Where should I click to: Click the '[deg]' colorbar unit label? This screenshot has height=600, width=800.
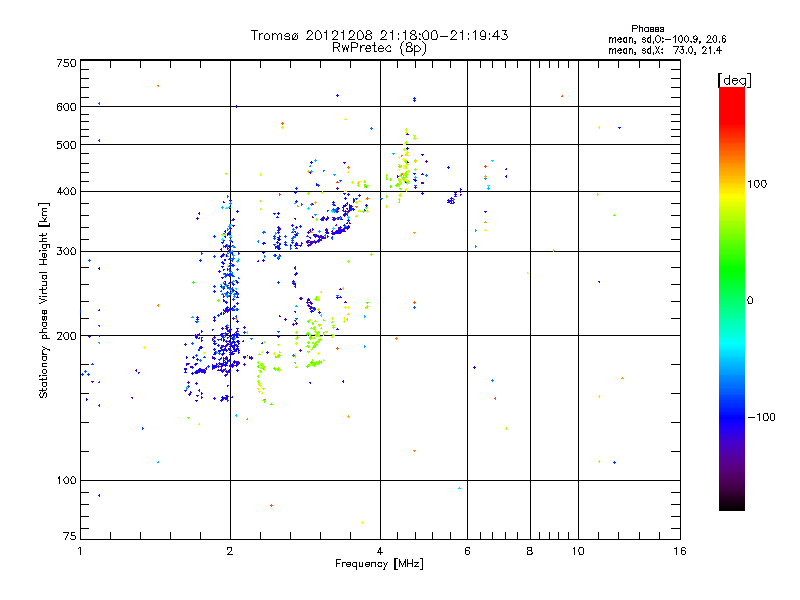734,80
